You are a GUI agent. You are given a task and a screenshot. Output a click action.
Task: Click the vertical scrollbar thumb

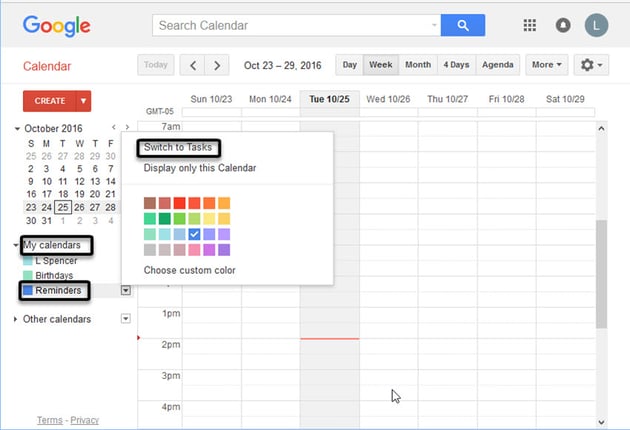pos(601,274)
